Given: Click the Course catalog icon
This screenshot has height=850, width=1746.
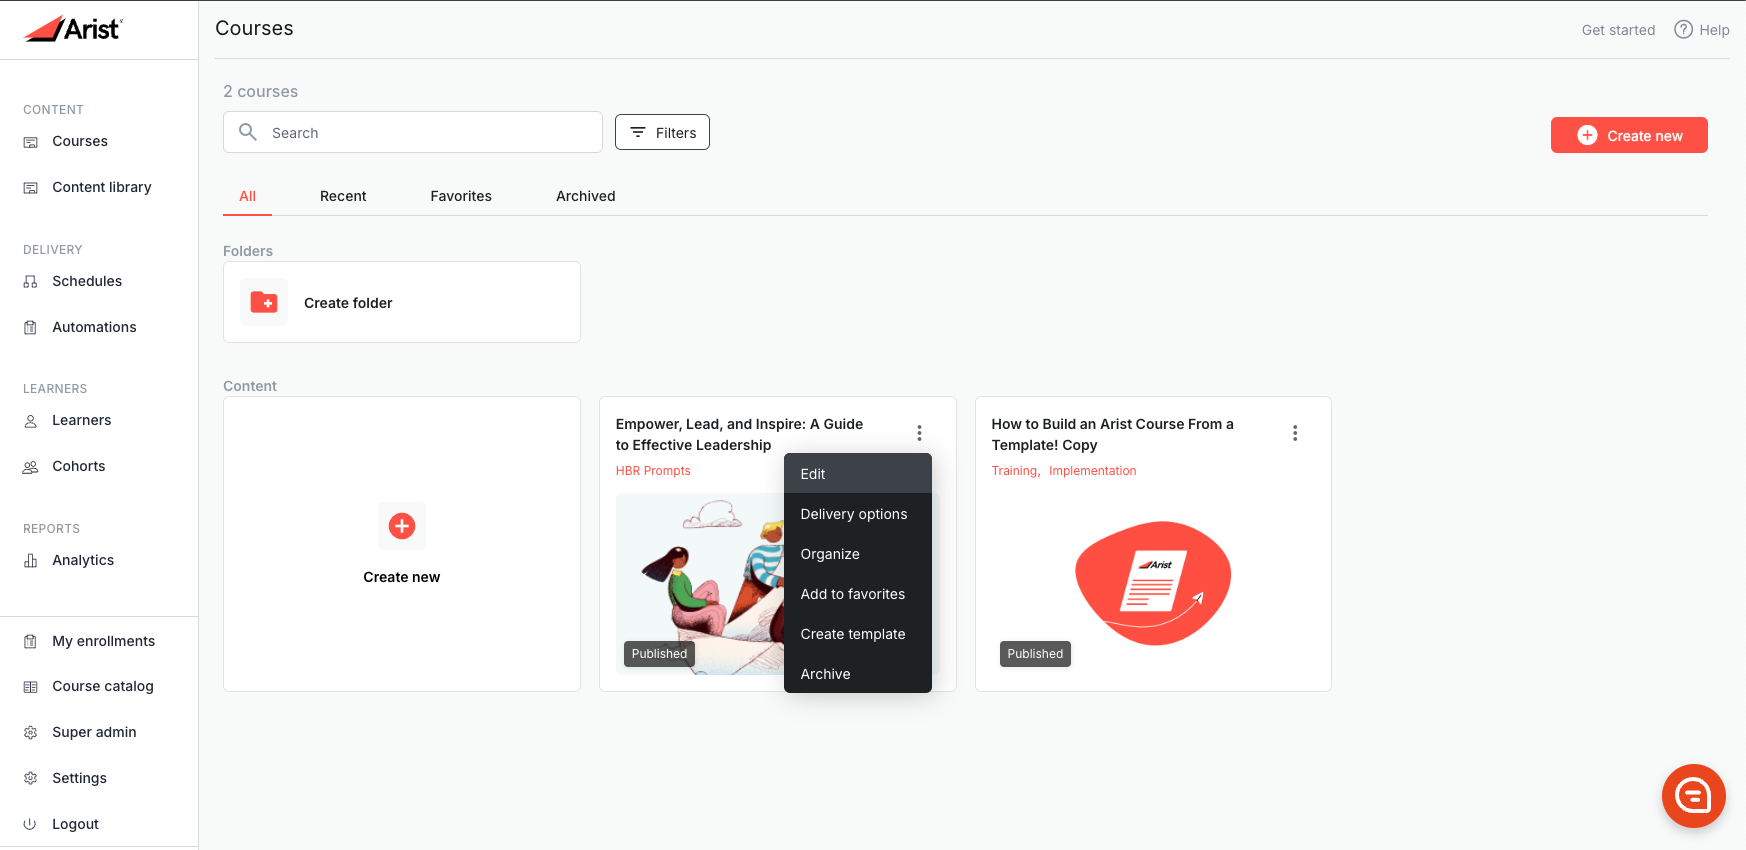Looking at the screenshot, I should (x=31, y=687).
